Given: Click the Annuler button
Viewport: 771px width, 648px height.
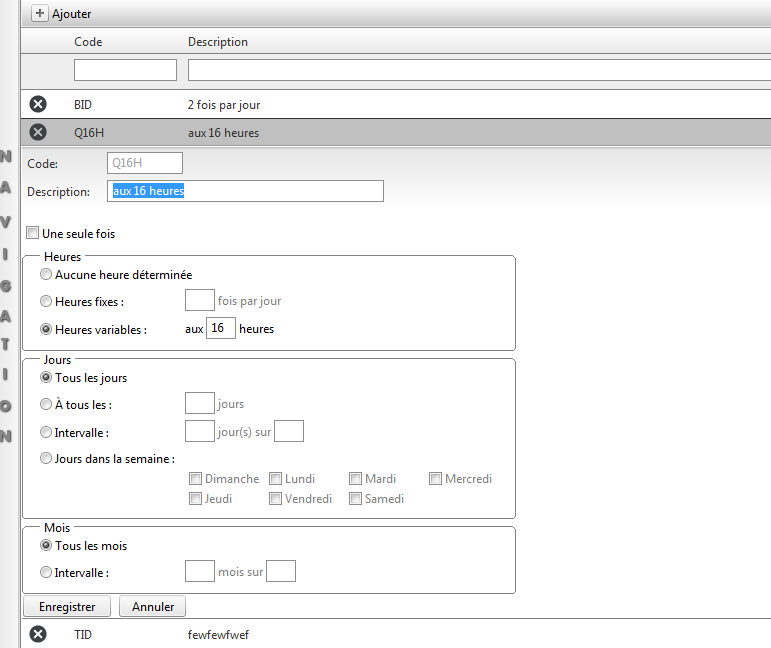Looking at the screenshot, I should (x=152, y=607).
